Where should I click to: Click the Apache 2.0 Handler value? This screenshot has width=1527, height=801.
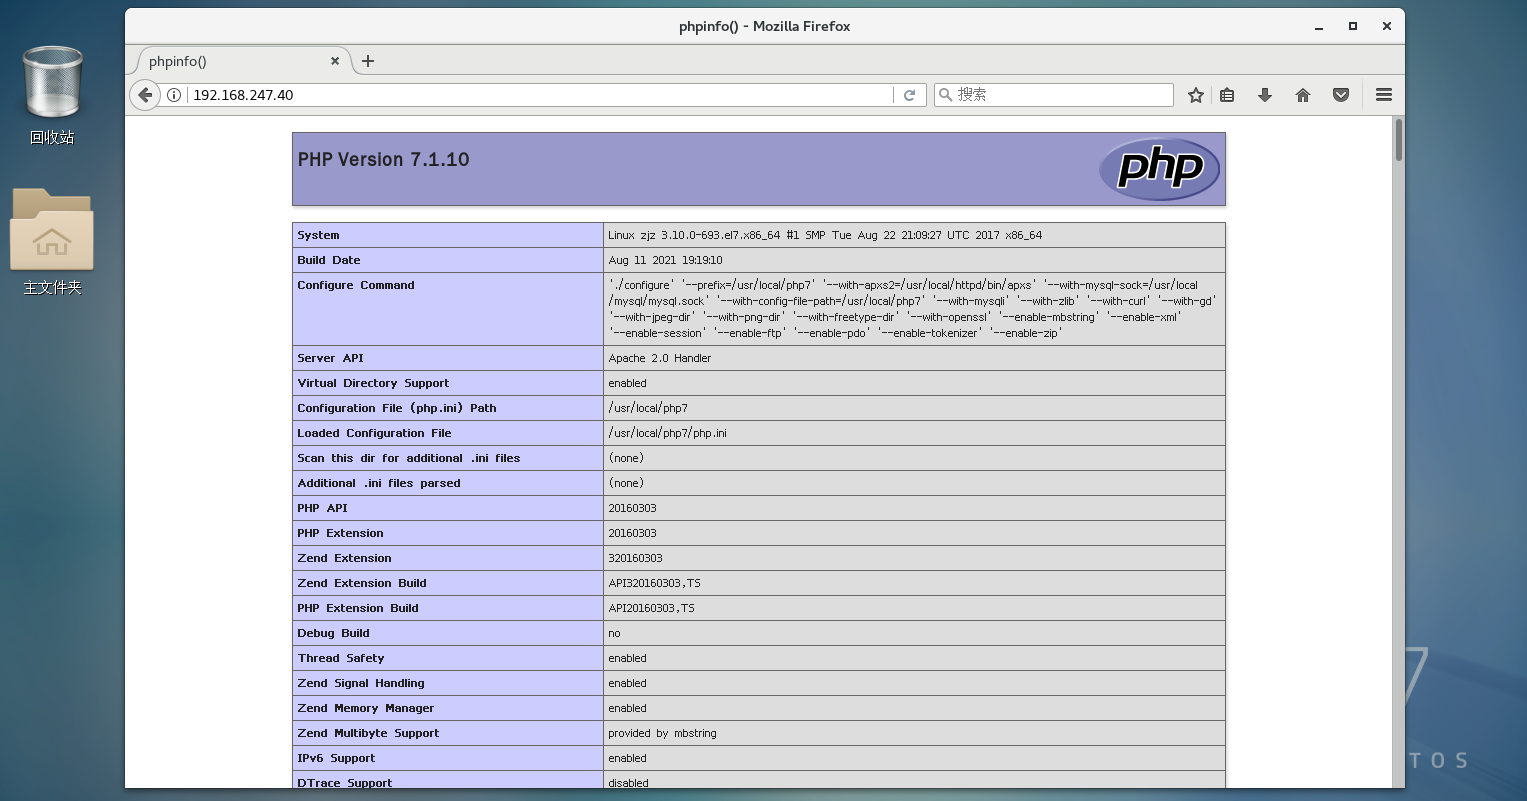click(x=660, y=358)
